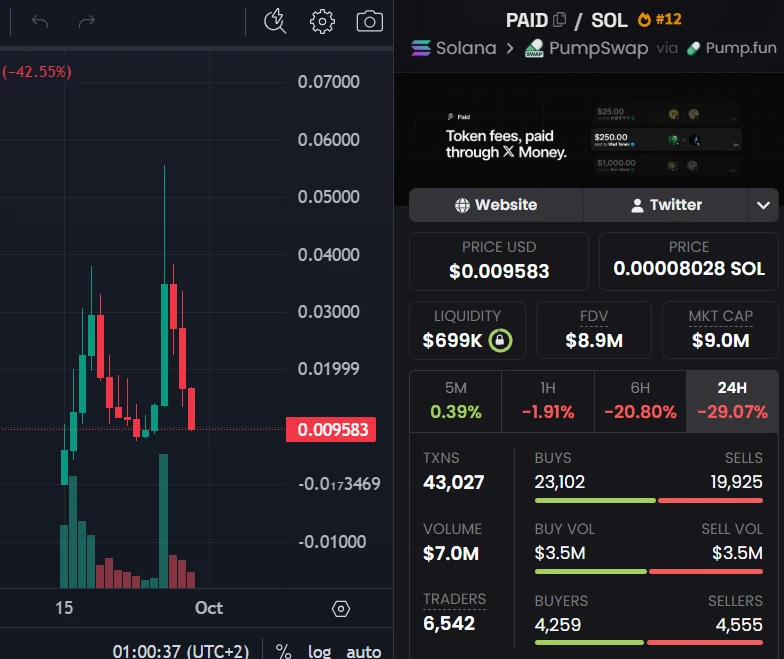Screen dimensions: 784x659
Task: Open the chart time axis settings hexagon icon
Action: pyautogui.click(x=340, y=608)
